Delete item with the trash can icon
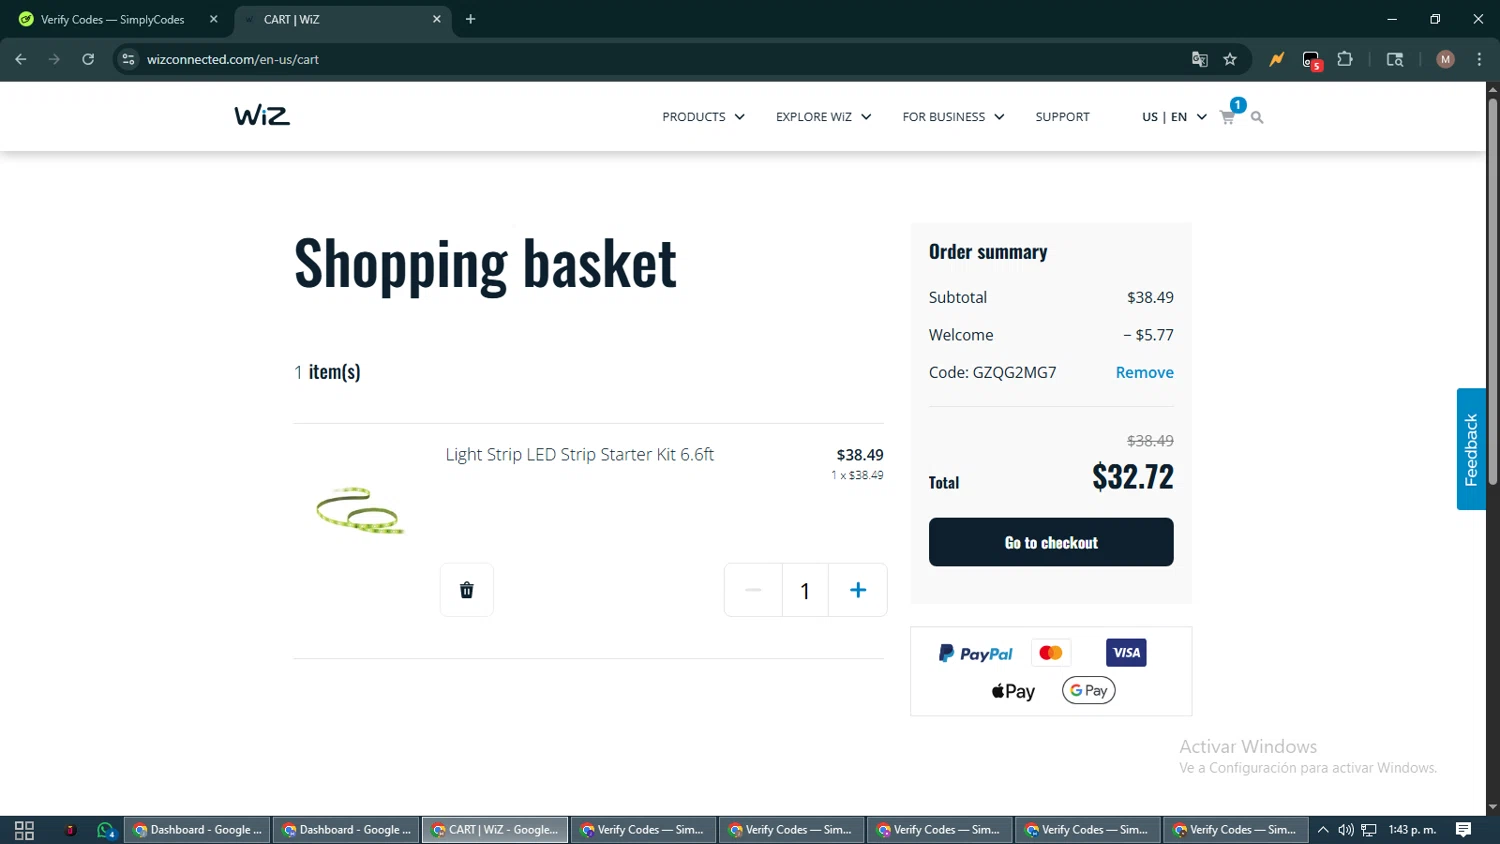This screenshot has height=844, width=1500. click(467, 590)
